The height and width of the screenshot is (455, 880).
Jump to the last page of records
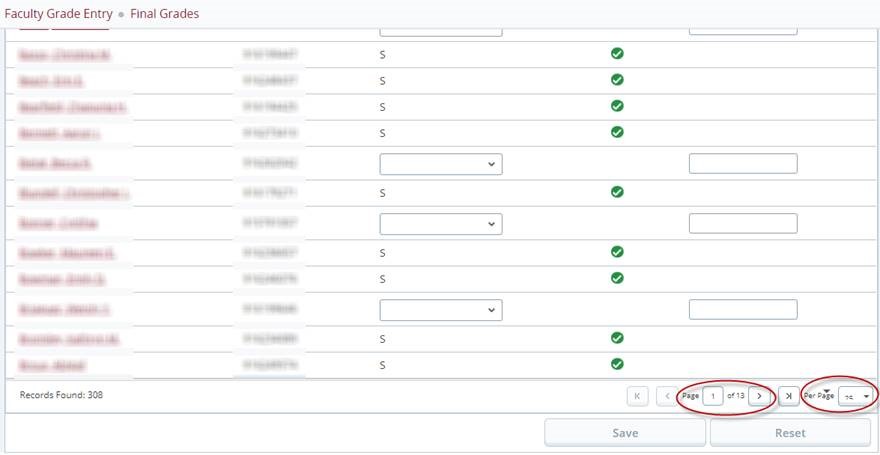pos(788,396)
